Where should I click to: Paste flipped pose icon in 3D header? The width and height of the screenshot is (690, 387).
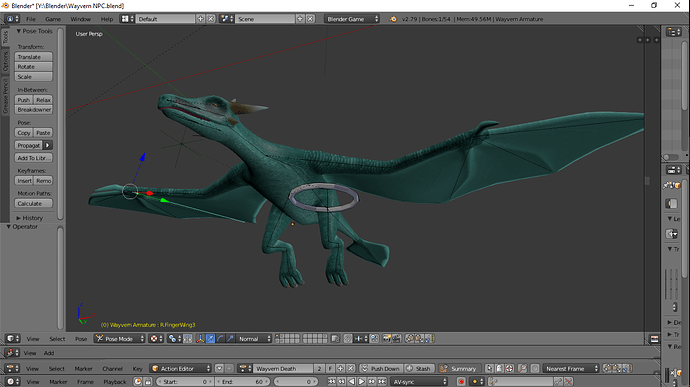(x=429, y=339)
